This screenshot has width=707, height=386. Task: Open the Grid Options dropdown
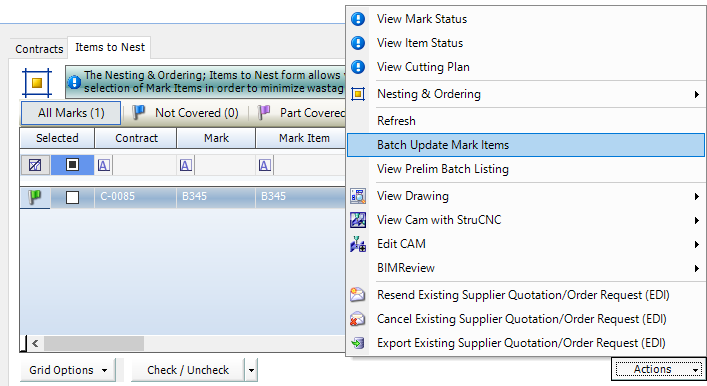pyautogui.click(x=68, y=370)
